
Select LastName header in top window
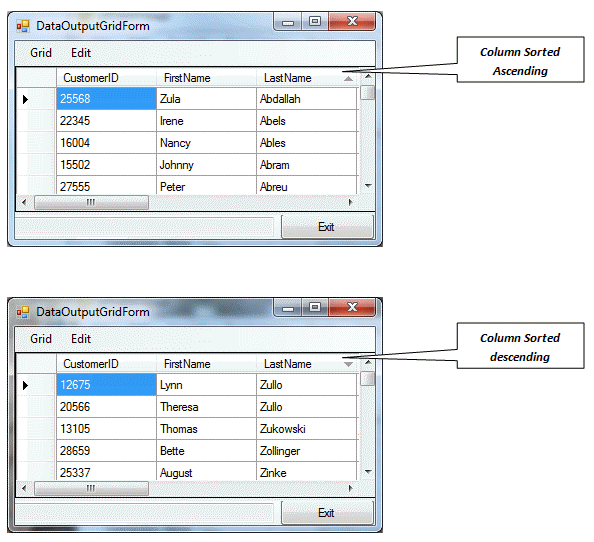tap(307, 78)
